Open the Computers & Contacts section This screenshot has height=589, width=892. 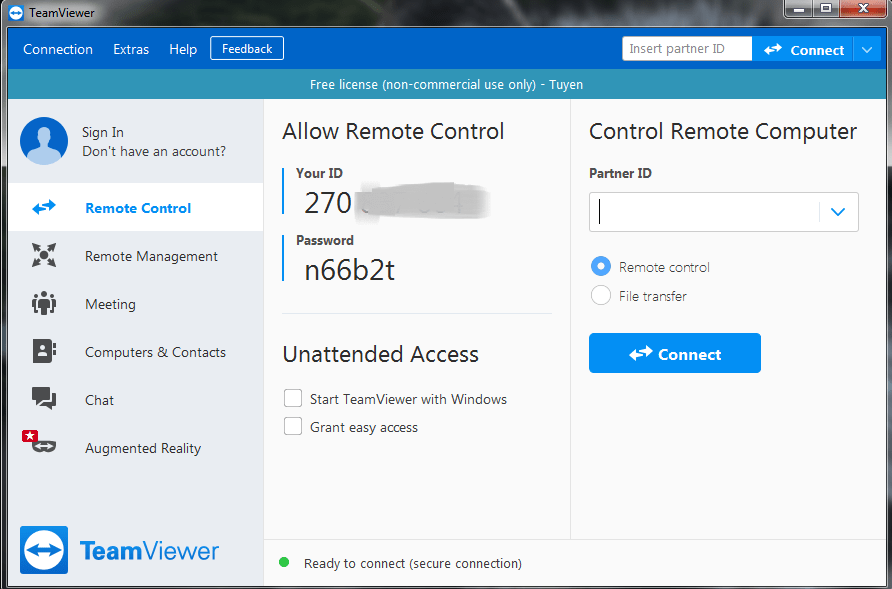click(135, 352)
